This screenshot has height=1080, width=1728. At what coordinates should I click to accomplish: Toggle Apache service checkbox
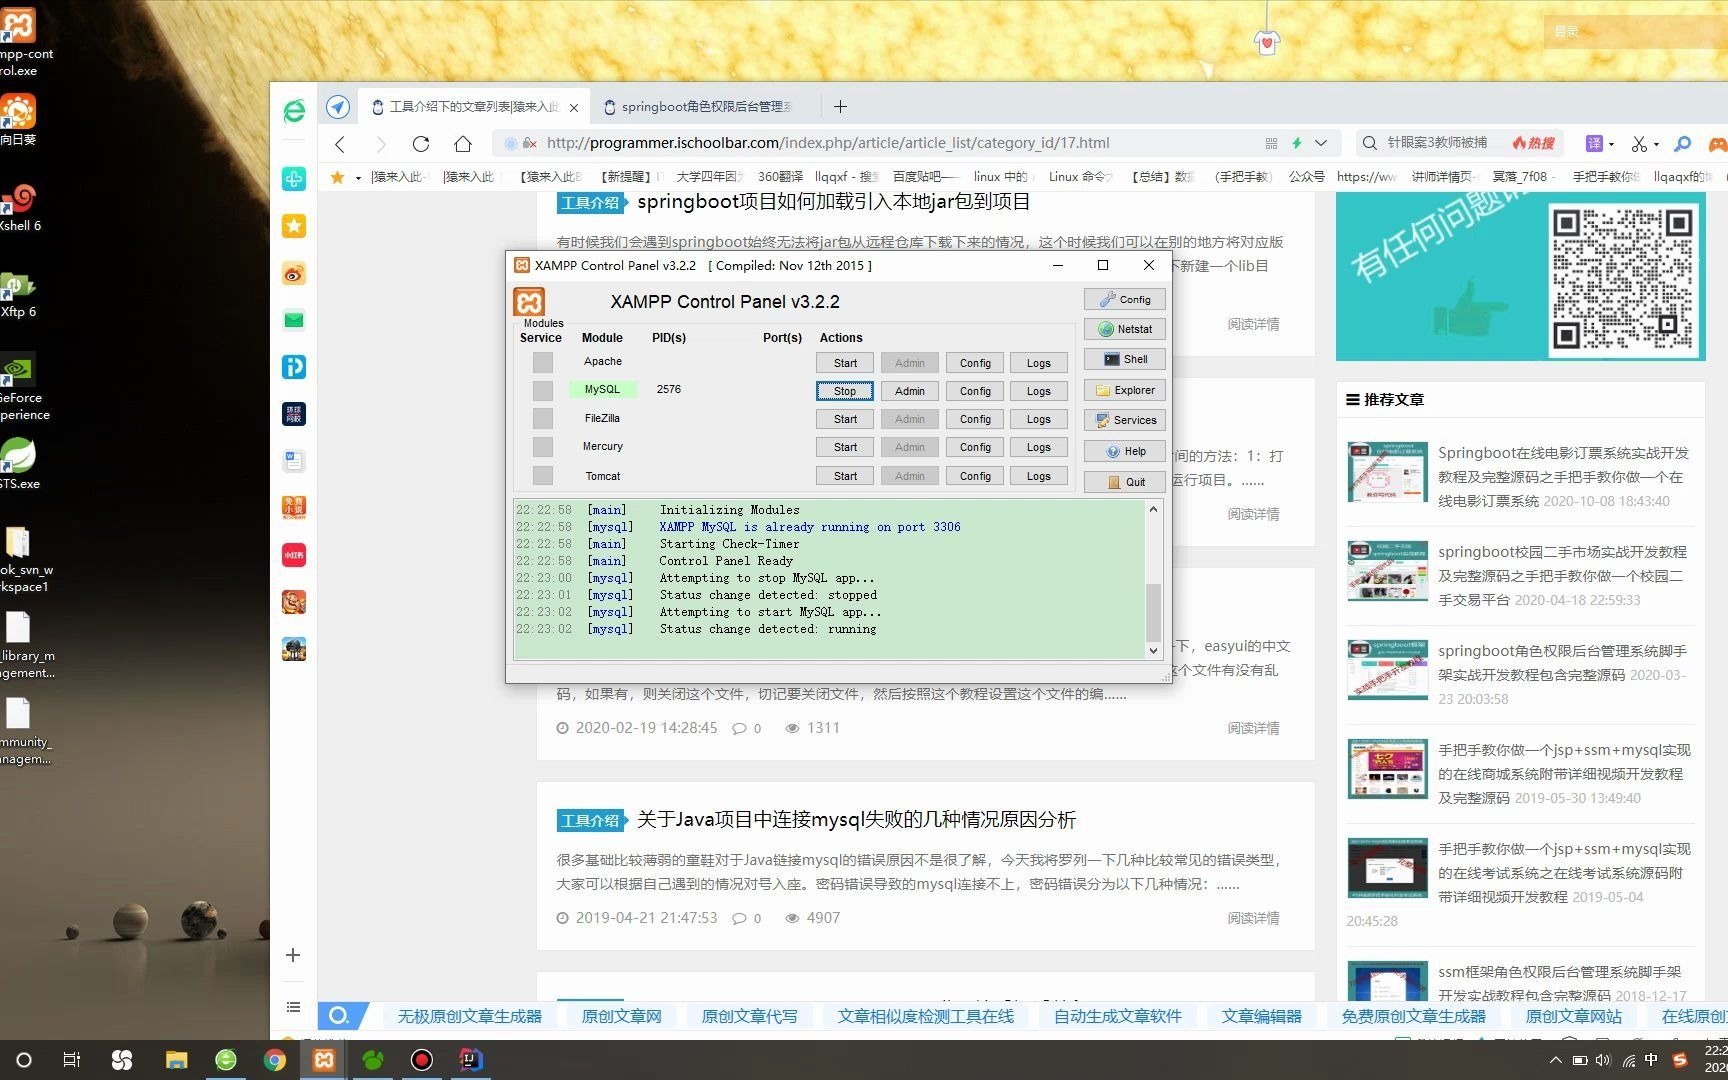pyautogui.click(x=542, y=362)
